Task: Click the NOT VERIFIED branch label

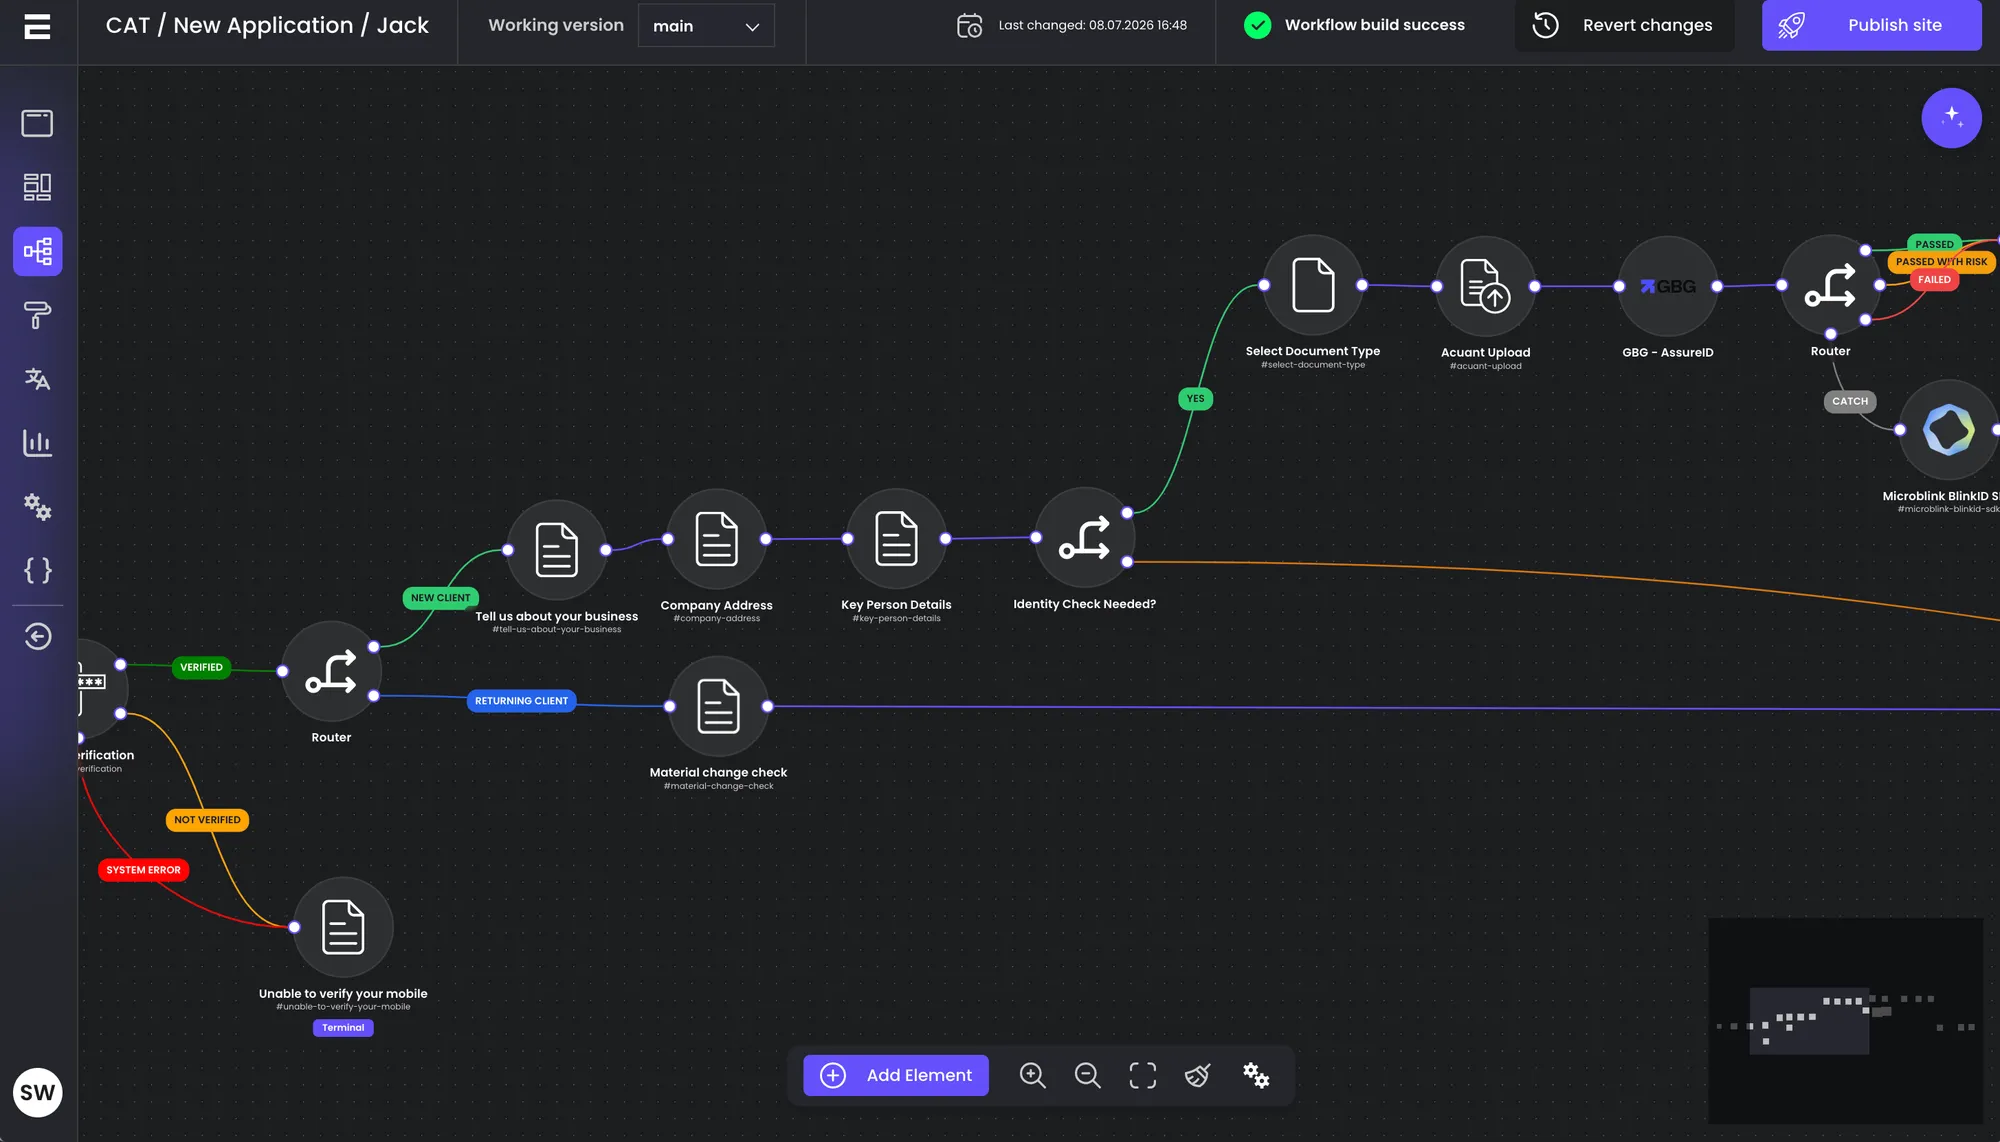Action: click(207, 820)
